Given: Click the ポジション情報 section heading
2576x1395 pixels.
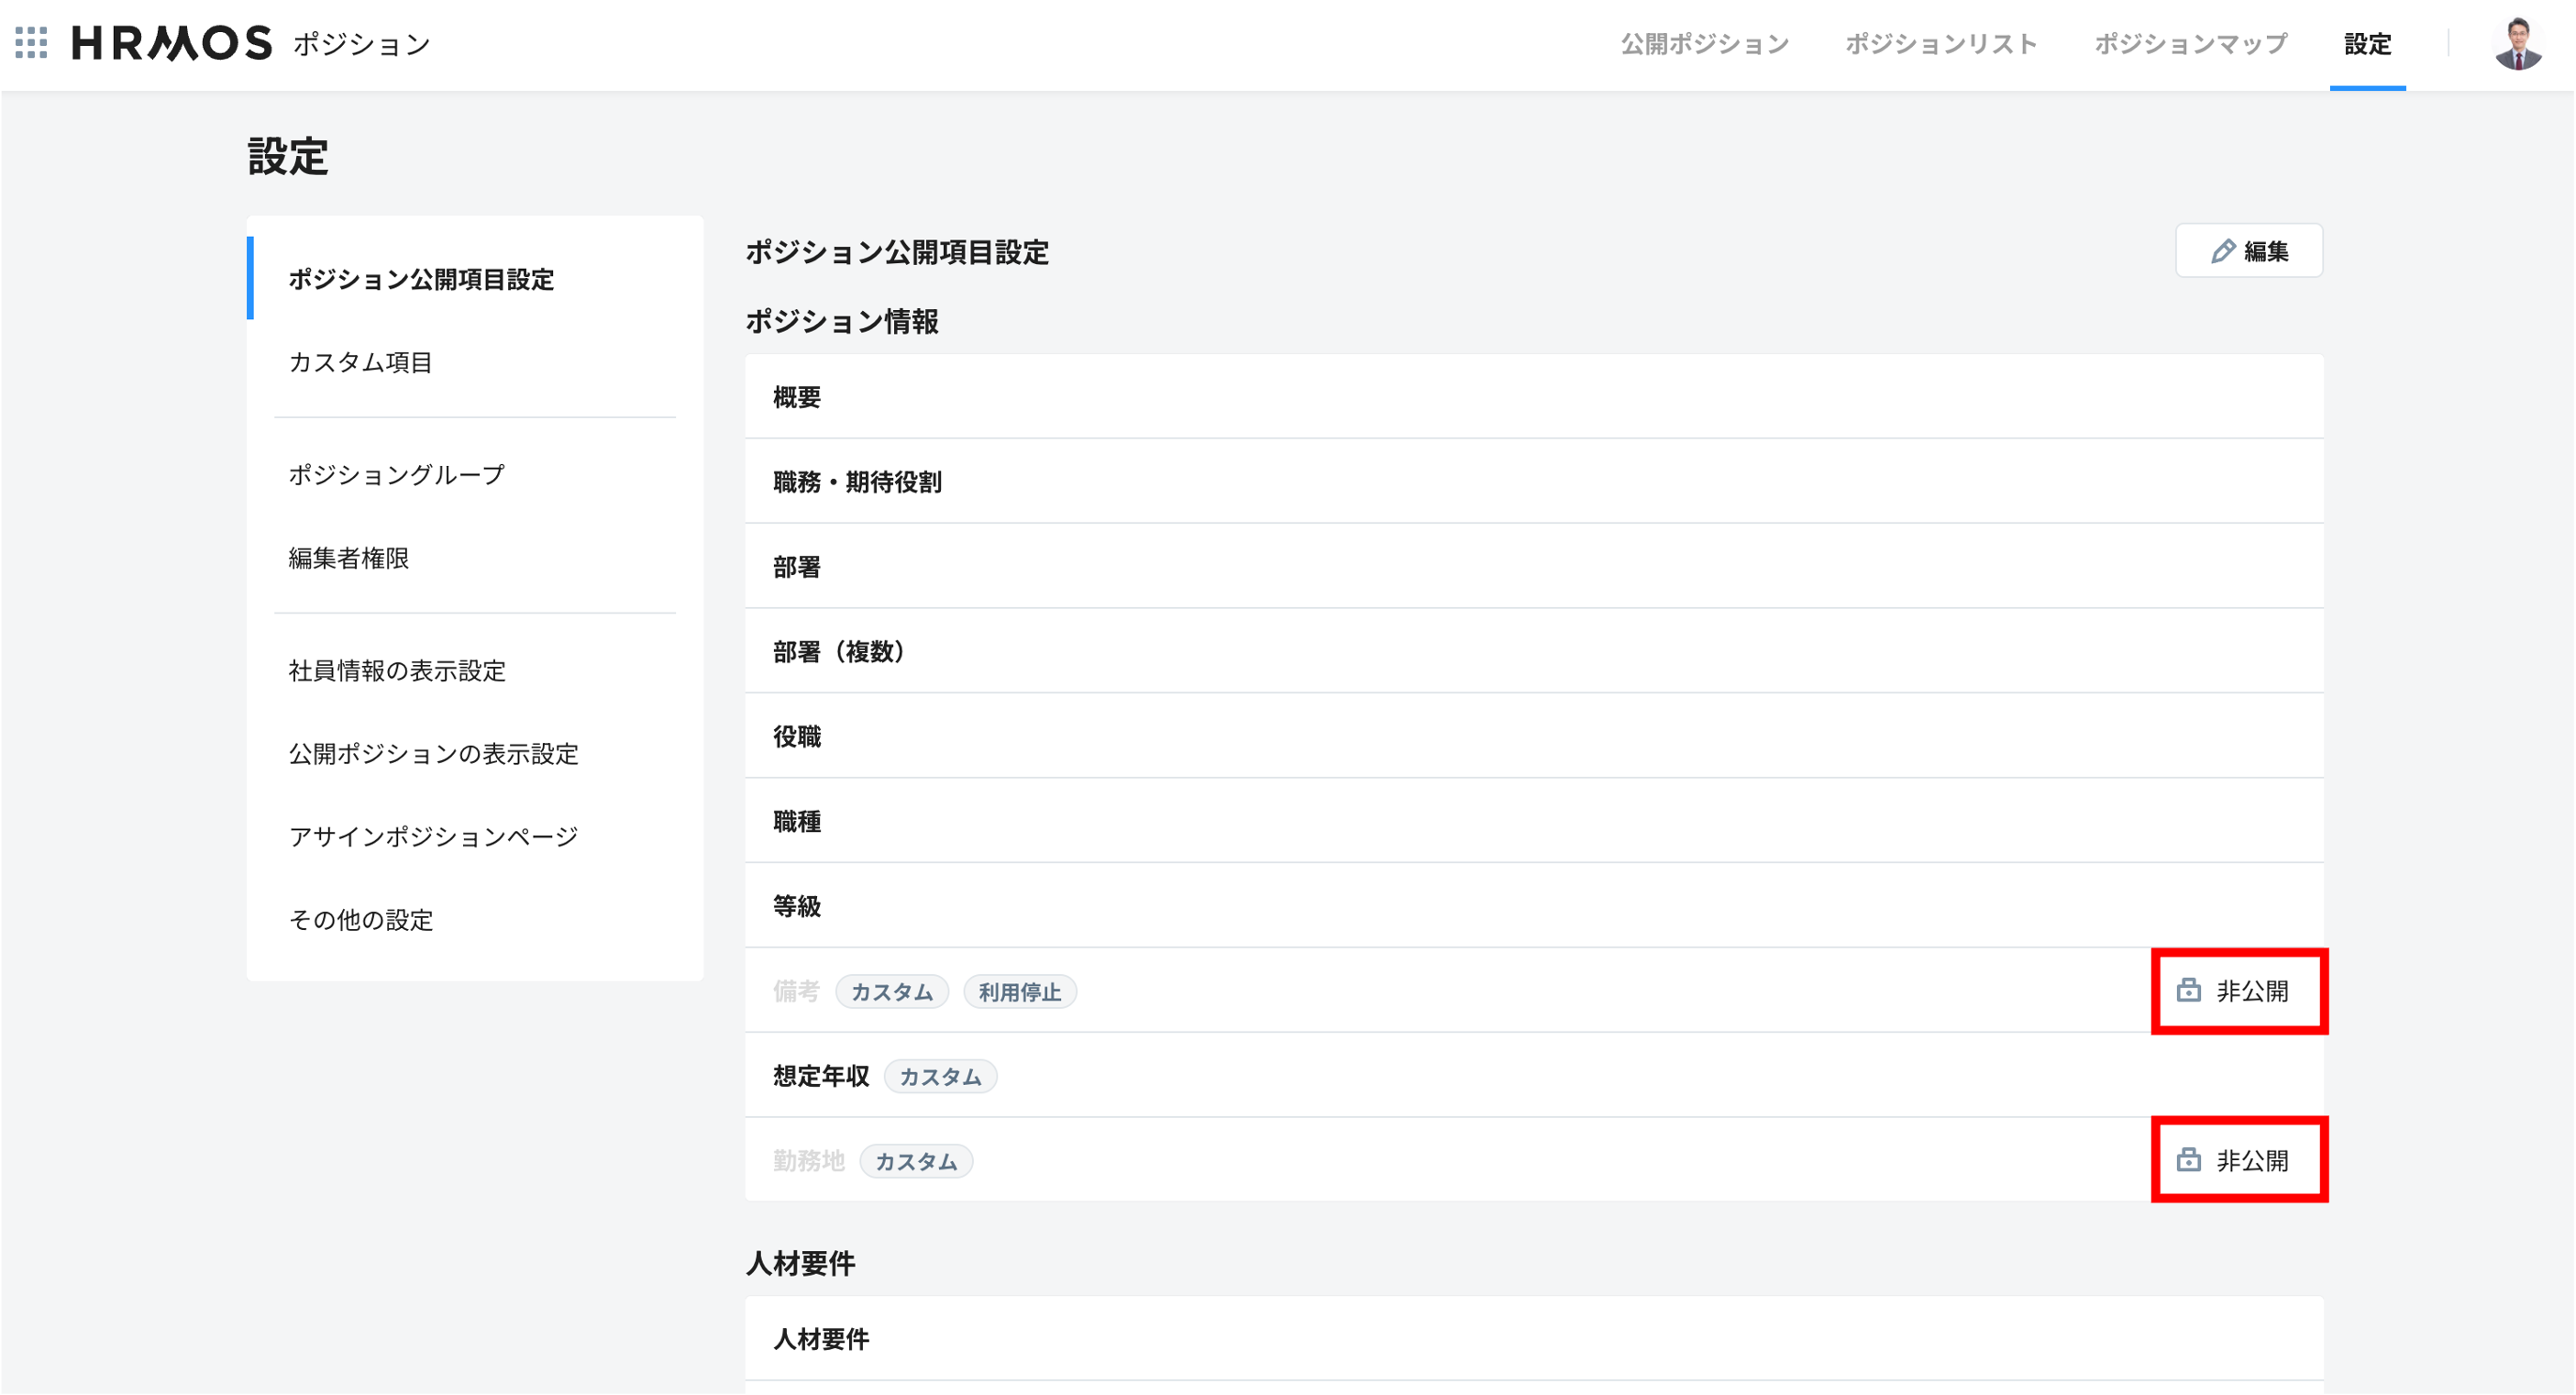Looking at the screenshot, I should coord(841,321).
